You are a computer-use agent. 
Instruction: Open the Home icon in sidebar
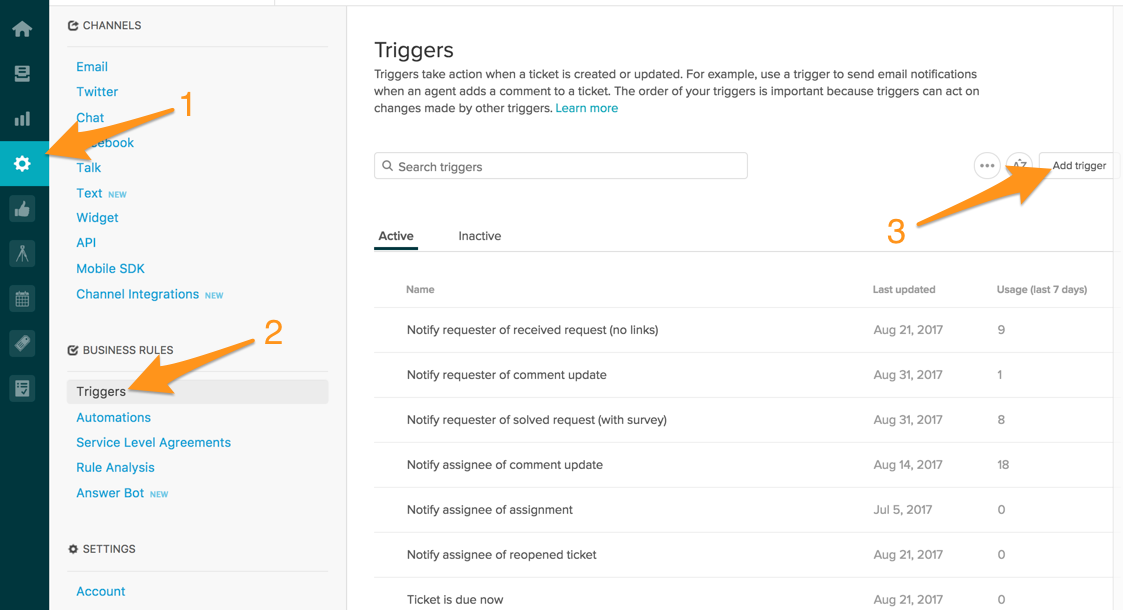tap(22, 29)
